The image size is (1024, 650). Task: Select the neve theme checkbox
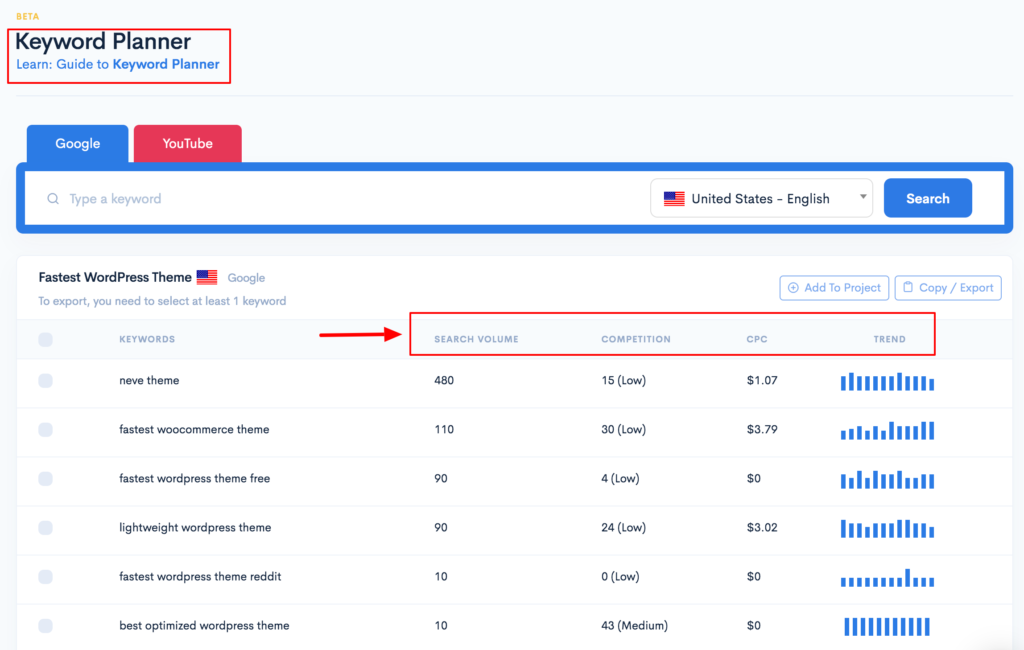click(x=45, y=380)
